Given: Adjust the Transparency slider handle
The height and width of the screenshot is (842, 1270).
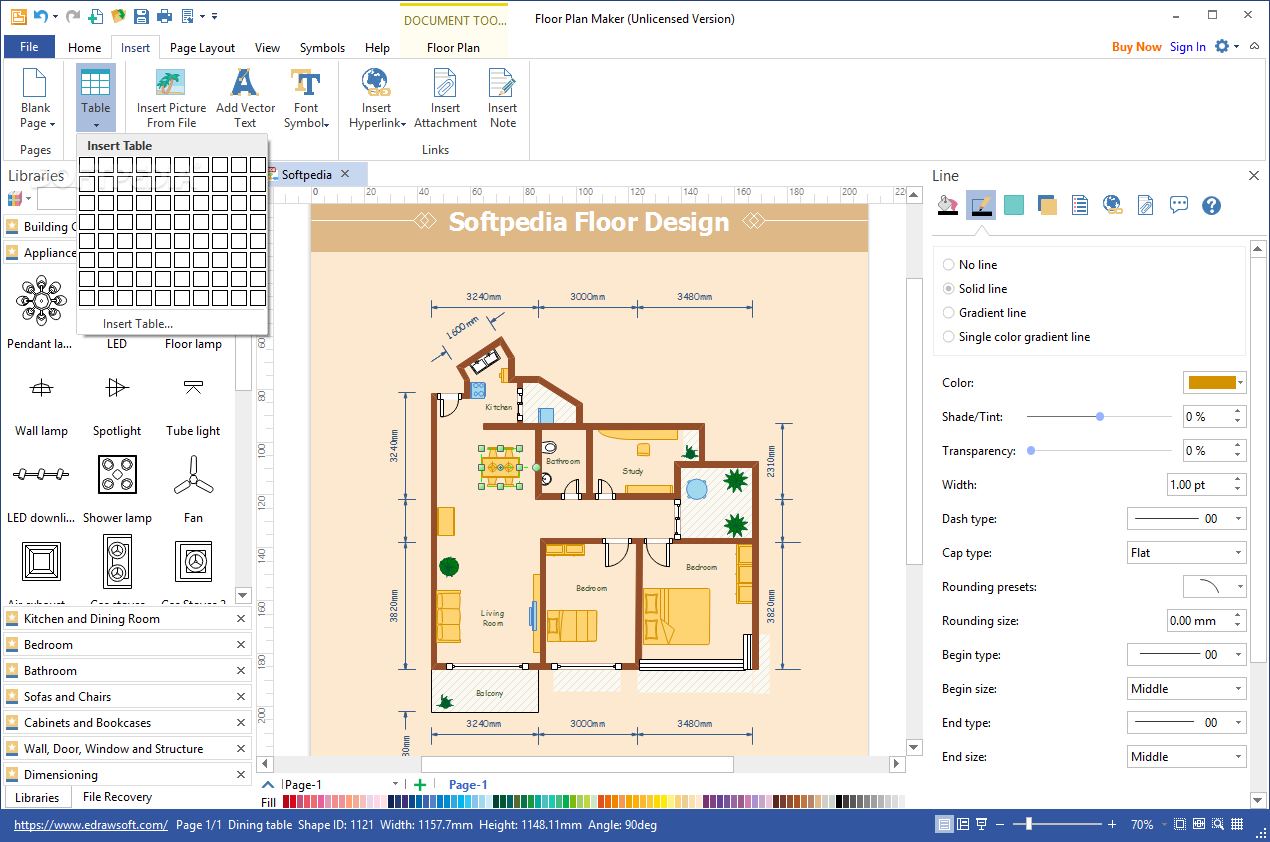Looking at the screenshot, I should [x=1031, y=451].
